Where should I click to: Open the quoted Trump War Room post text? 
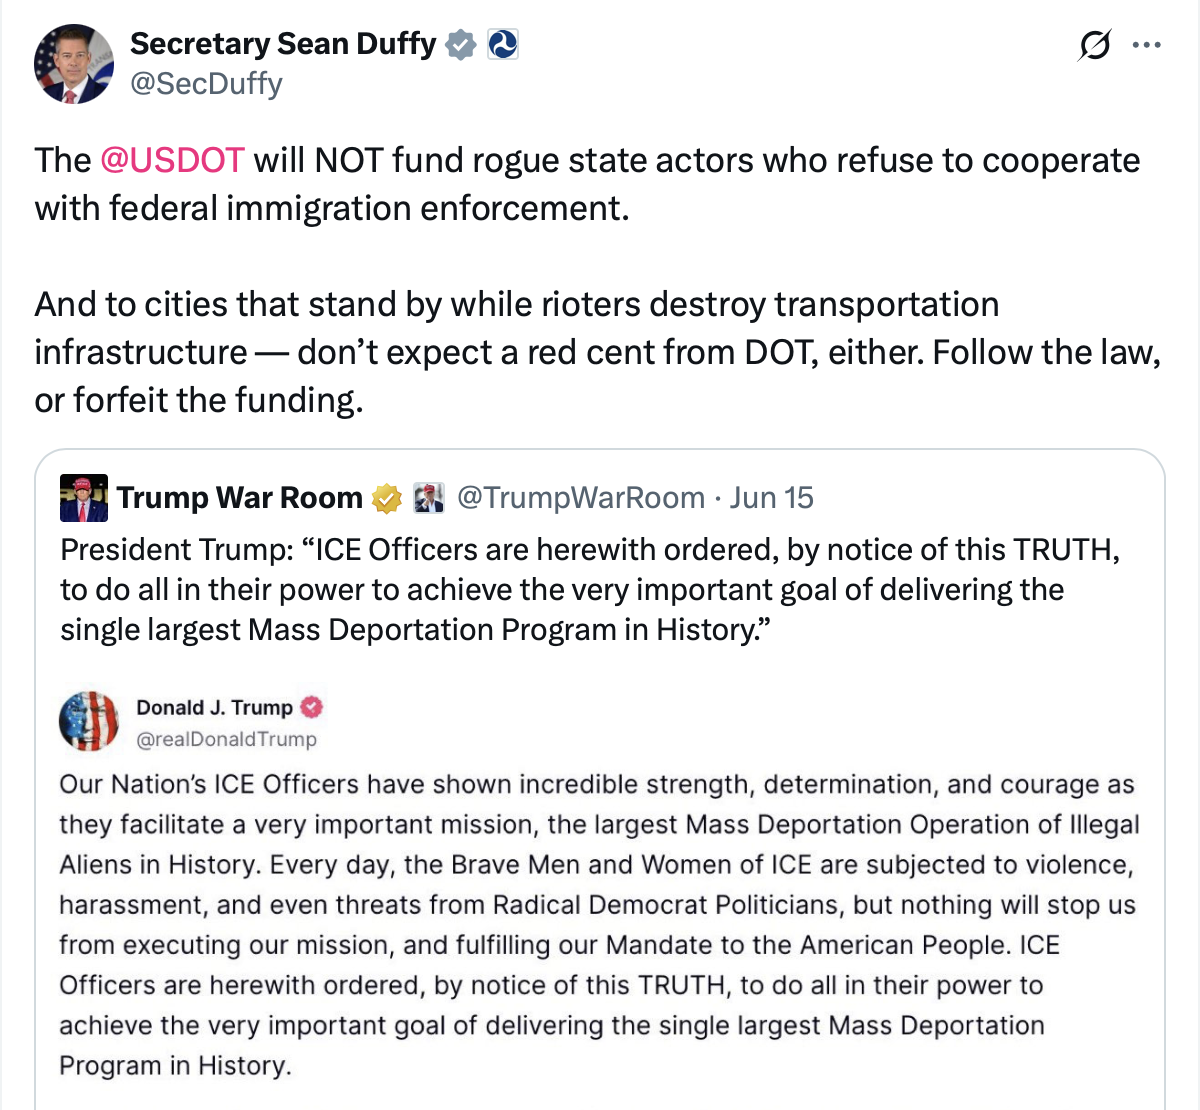pos(590,590)
